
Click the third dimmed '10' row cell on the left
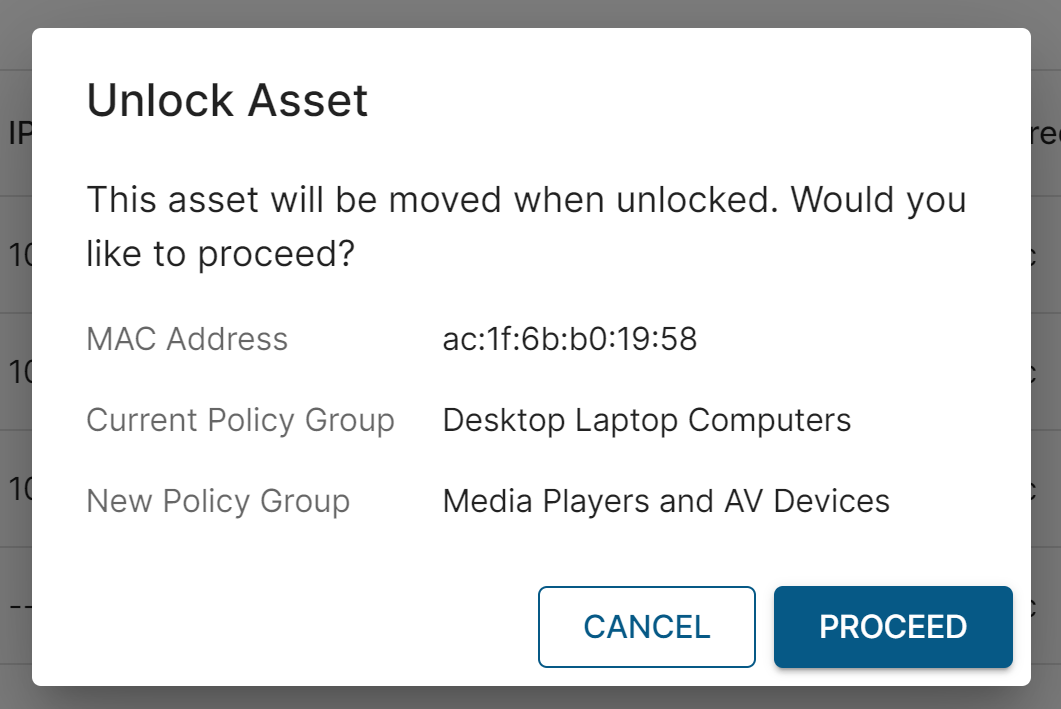click(18, 489)
